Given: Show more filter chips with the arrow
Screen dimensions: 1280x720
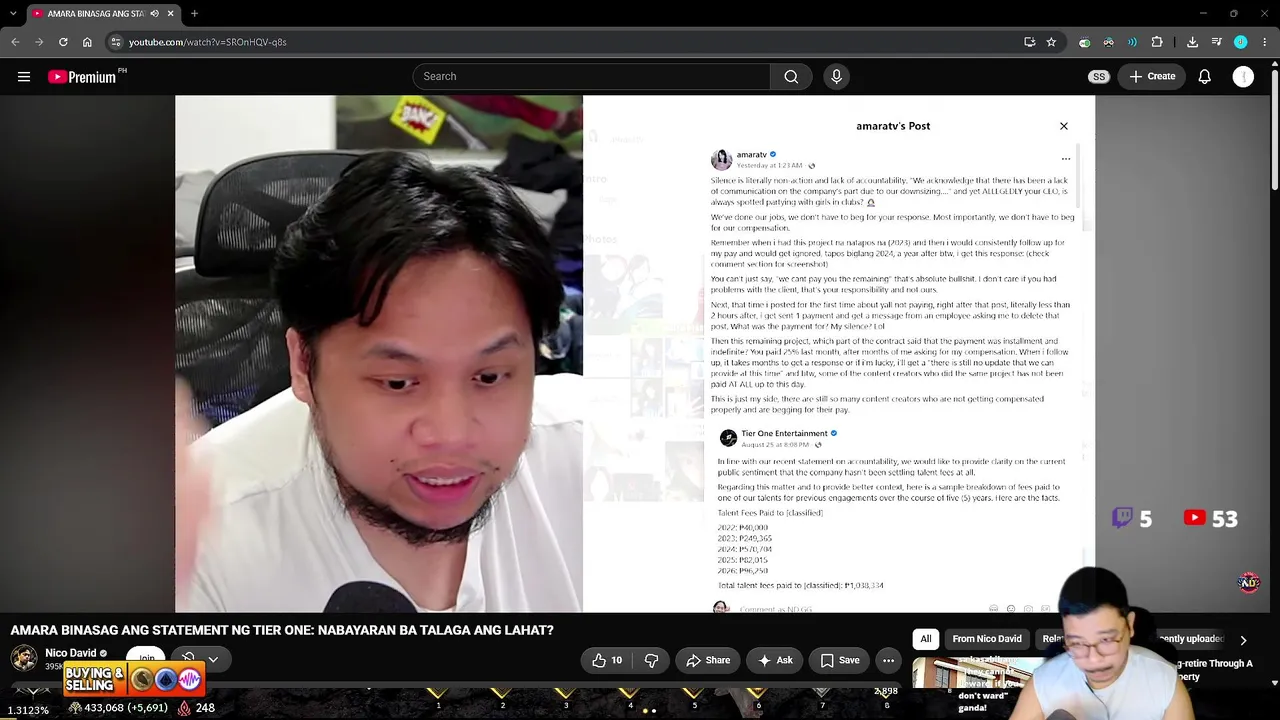Looking at the screenshot, I should pos(1243,640).
